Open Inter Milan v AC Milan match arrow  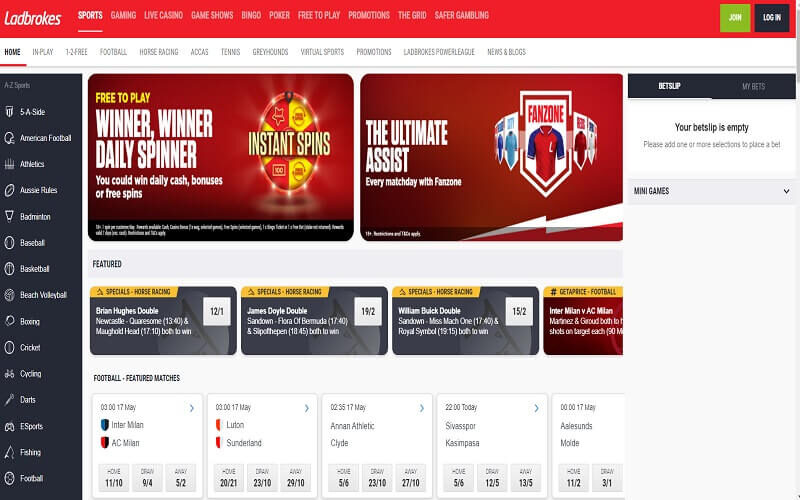[x=192, y=408]
